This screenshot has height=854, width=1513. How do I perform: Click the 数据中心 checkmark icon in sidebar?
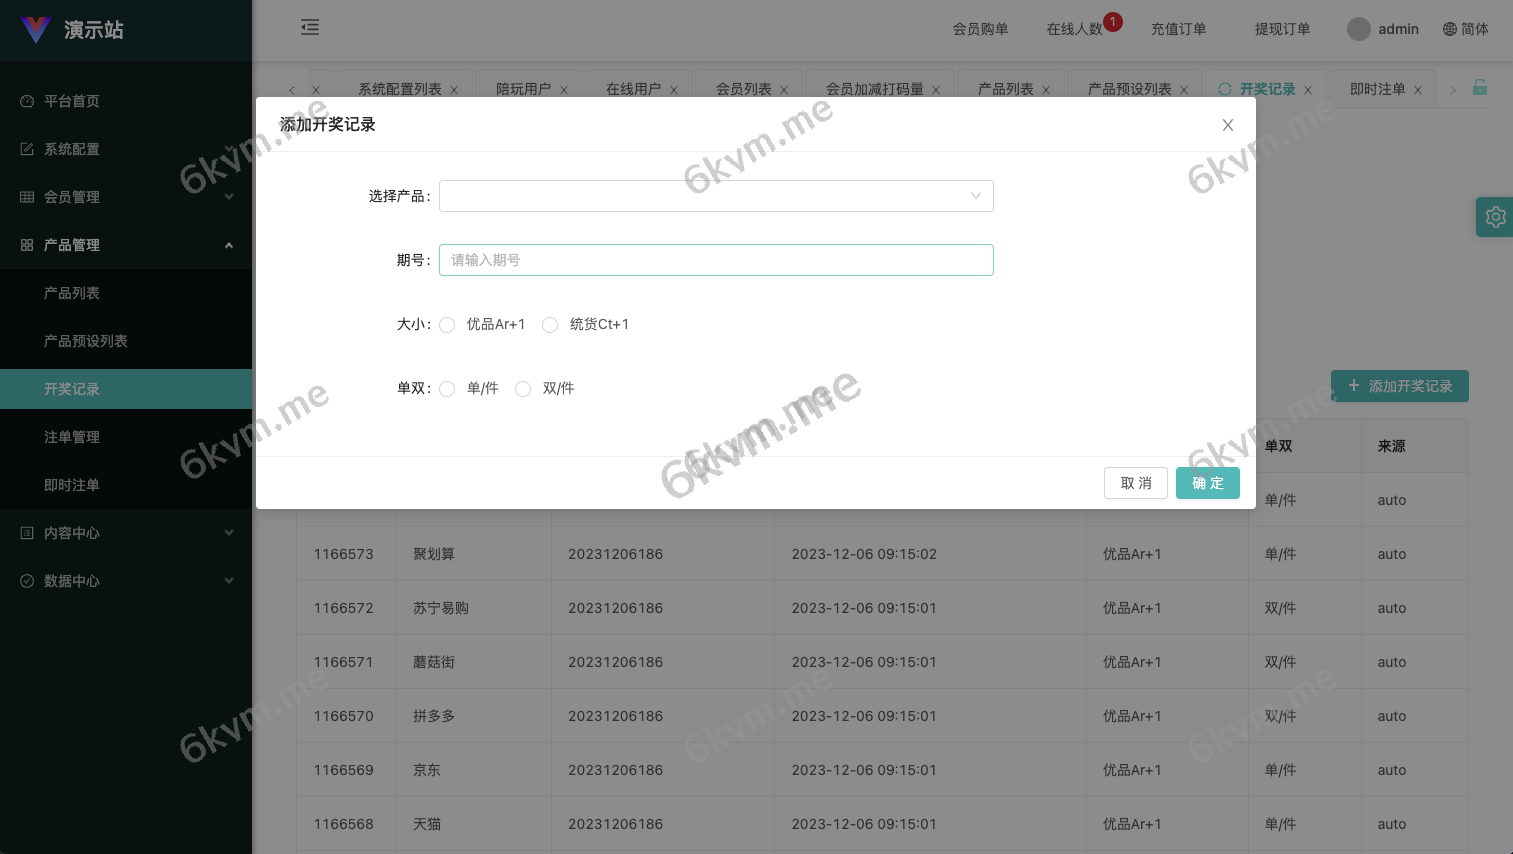(25, 581)
